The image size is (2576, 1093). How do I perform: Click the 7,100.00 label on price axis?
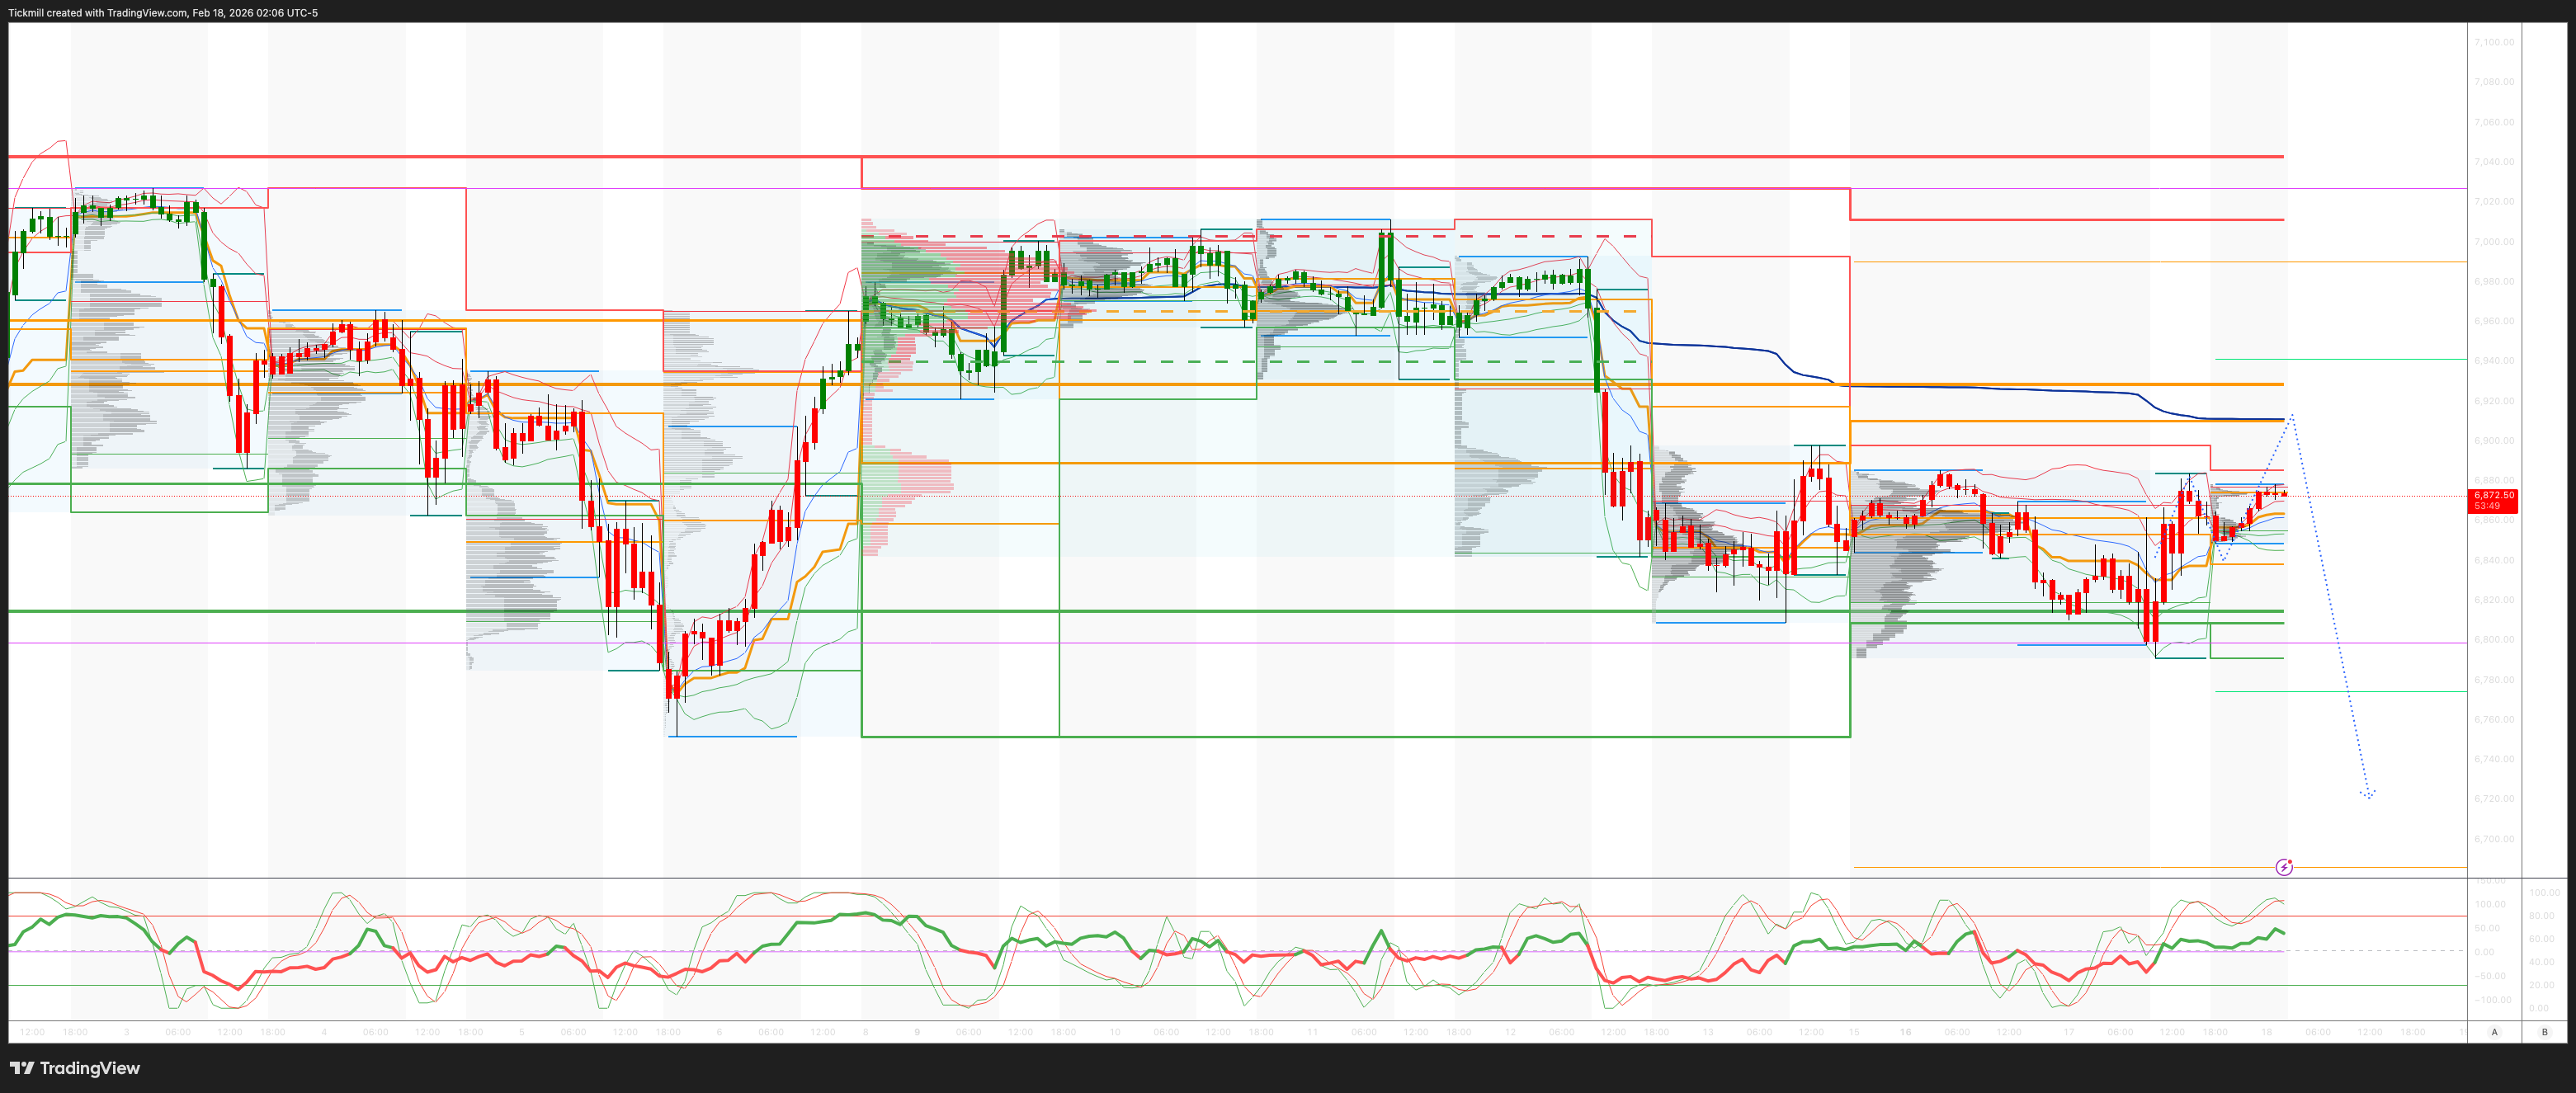click(x=2494, y=42)
